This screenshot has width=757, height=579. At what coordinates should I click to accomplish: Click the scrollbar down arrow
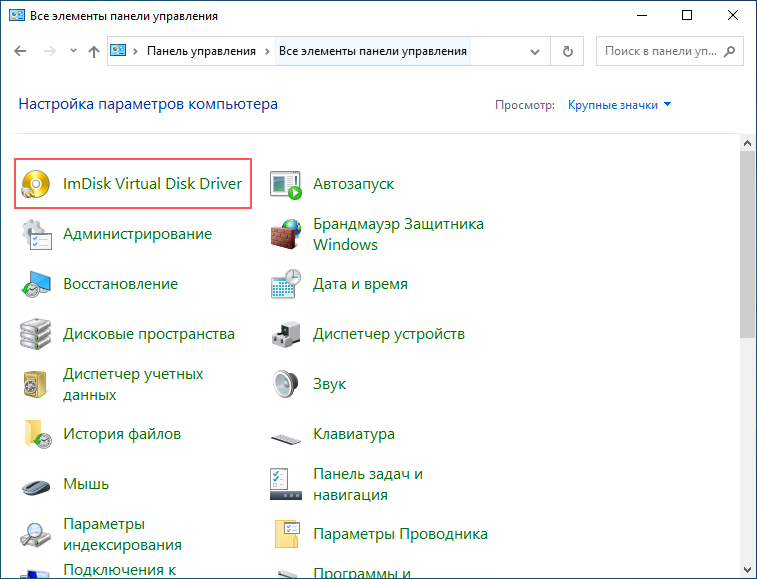pyautogui.click(x=747, y=570)
